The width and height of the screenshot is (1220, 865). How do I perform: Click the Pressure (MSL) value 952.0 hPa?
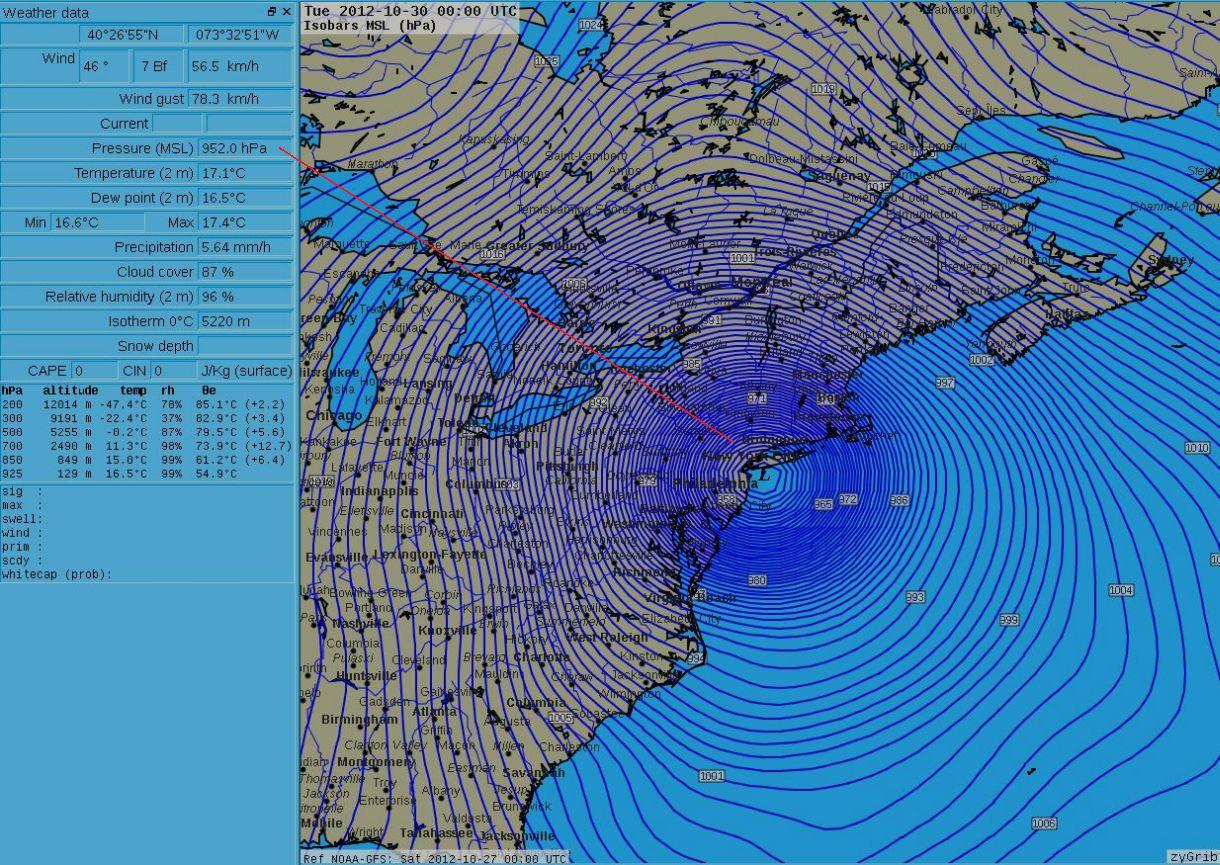point(245,148)
